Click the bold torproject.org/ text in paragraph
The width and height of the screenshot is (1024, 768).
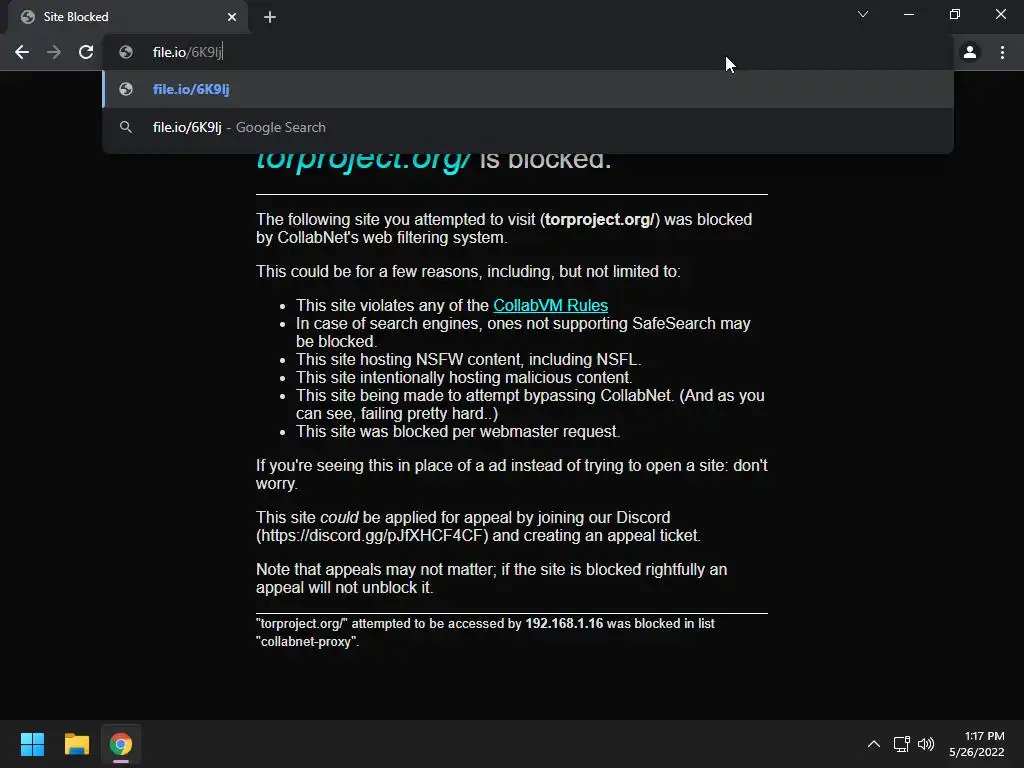click(x=600, y=219)
